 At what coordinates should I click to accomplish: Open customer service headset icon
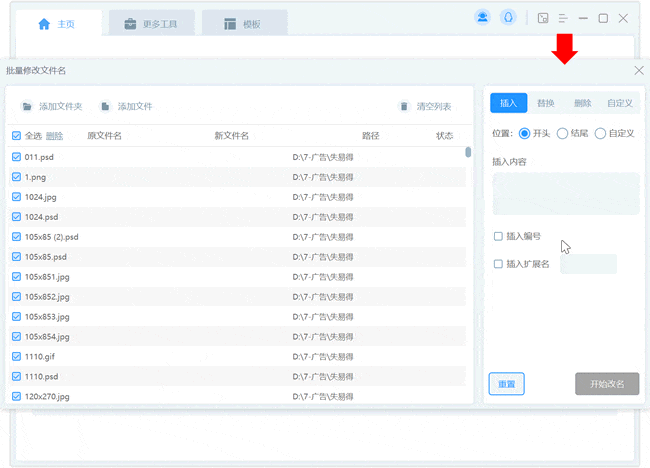click(483, 18)
